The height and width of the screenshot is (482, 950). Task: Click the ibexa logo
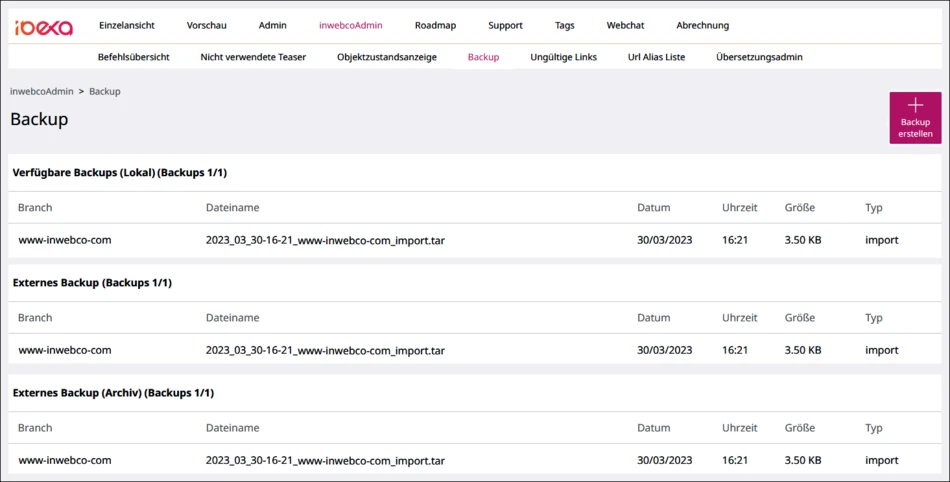point(44,27)
